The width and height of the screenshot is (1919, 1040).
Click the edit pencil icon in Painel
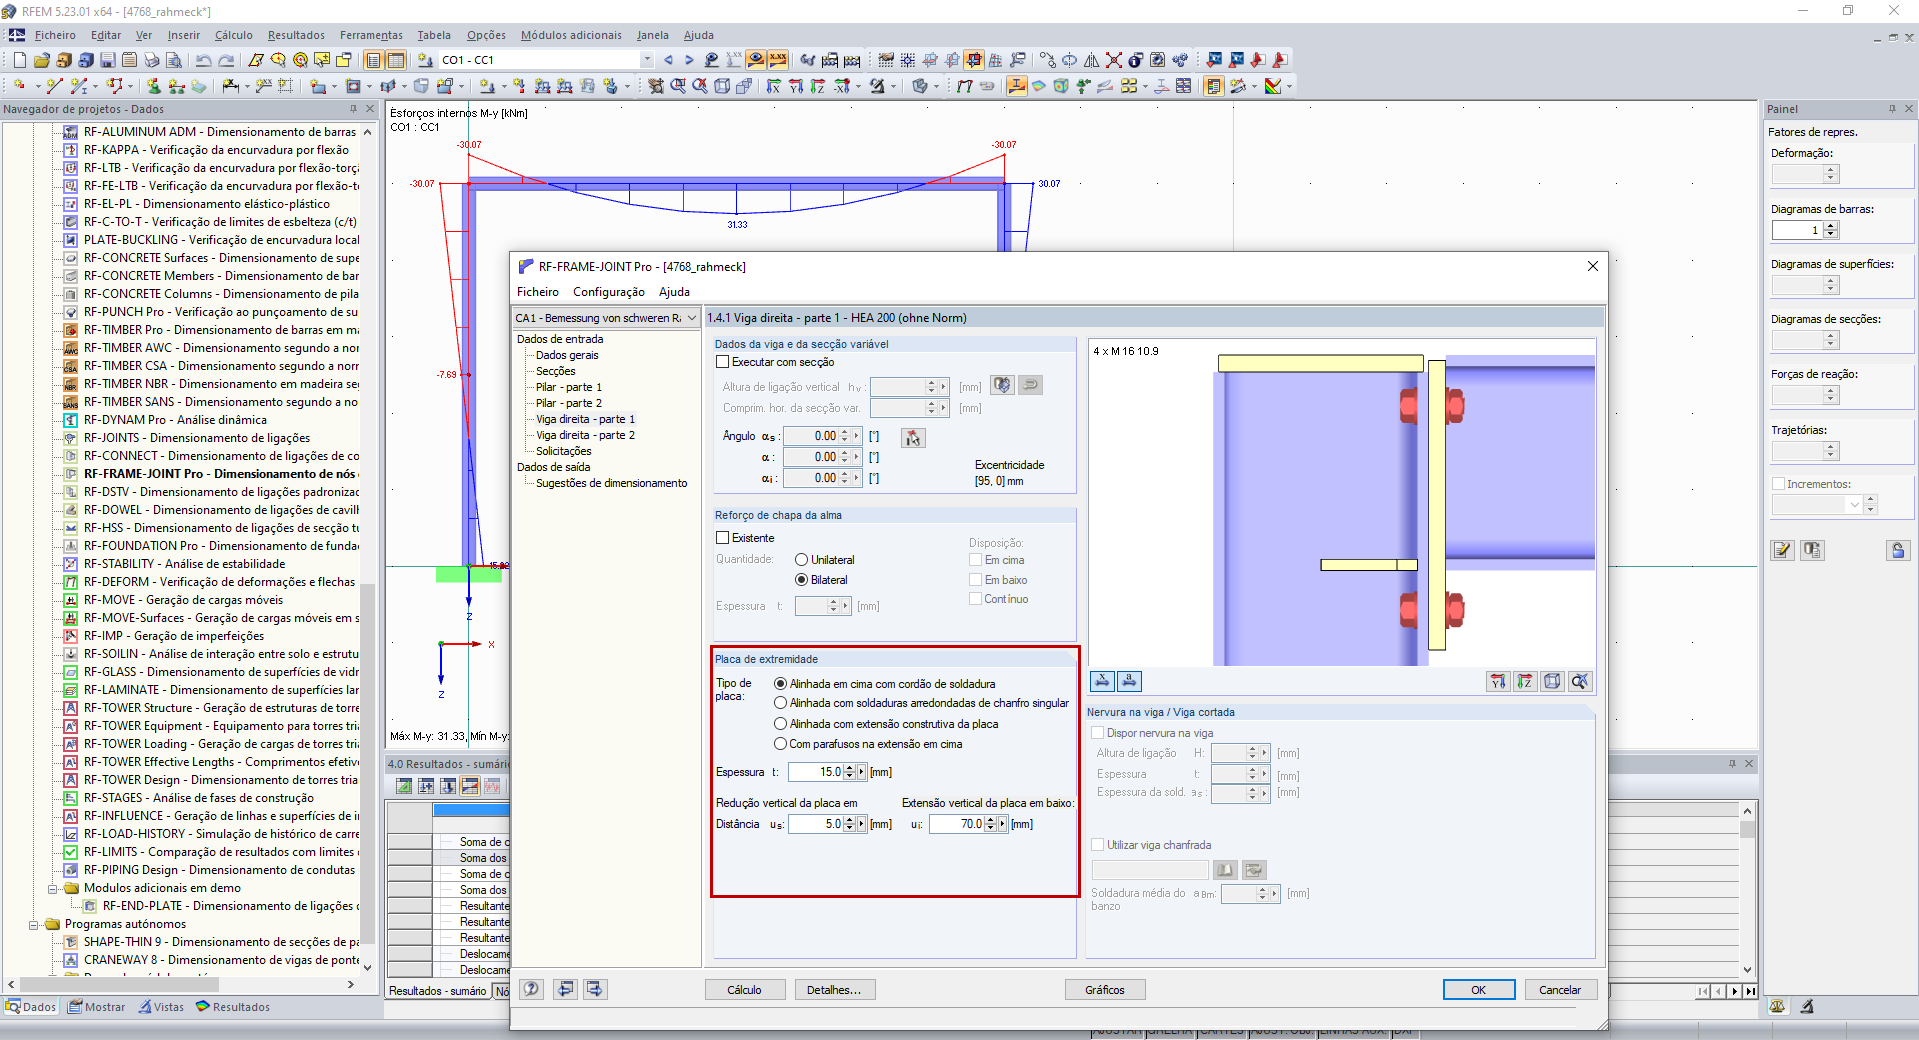[x=1782, y=550]
